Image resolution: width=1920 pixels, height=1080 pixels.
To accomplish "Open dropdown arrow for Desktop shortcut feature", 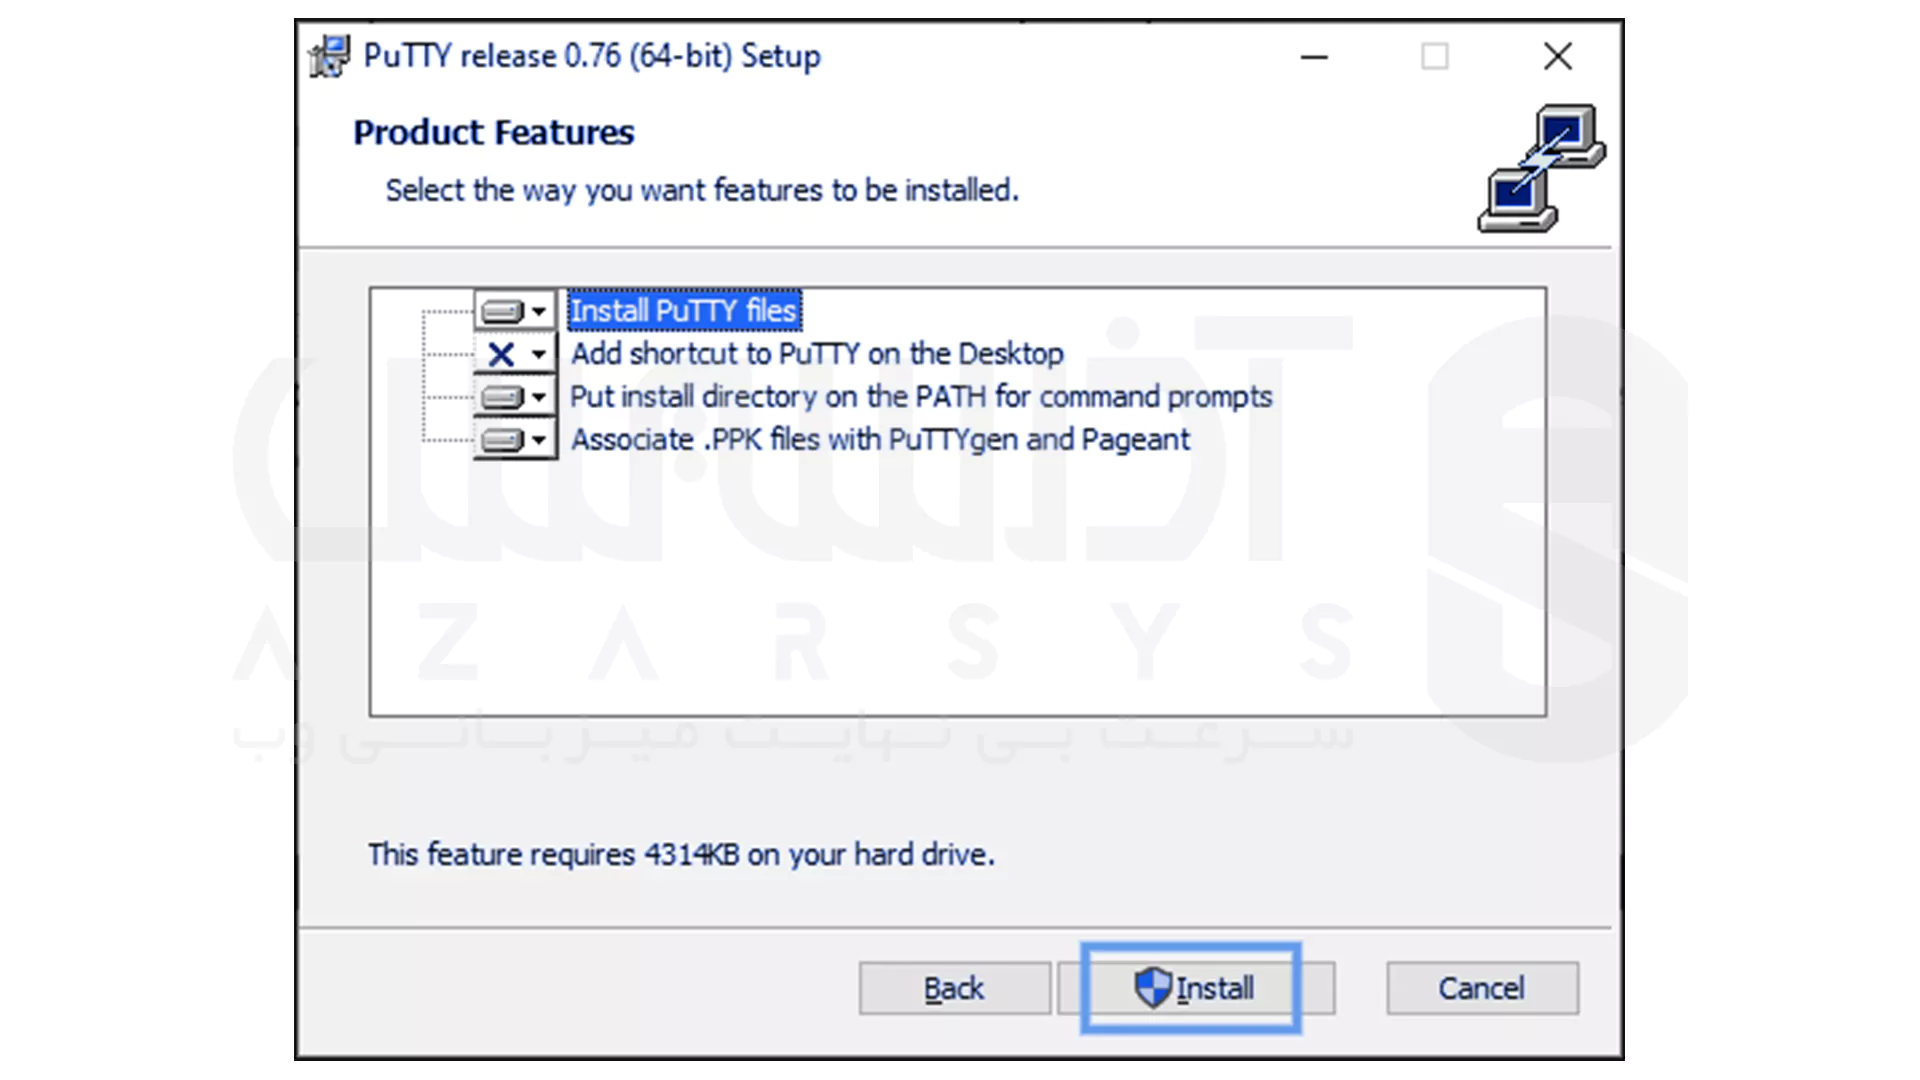I will [539, 354].
